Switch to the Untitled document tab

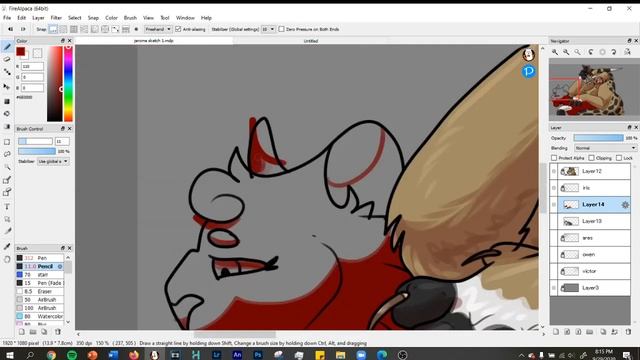point(311,41)
